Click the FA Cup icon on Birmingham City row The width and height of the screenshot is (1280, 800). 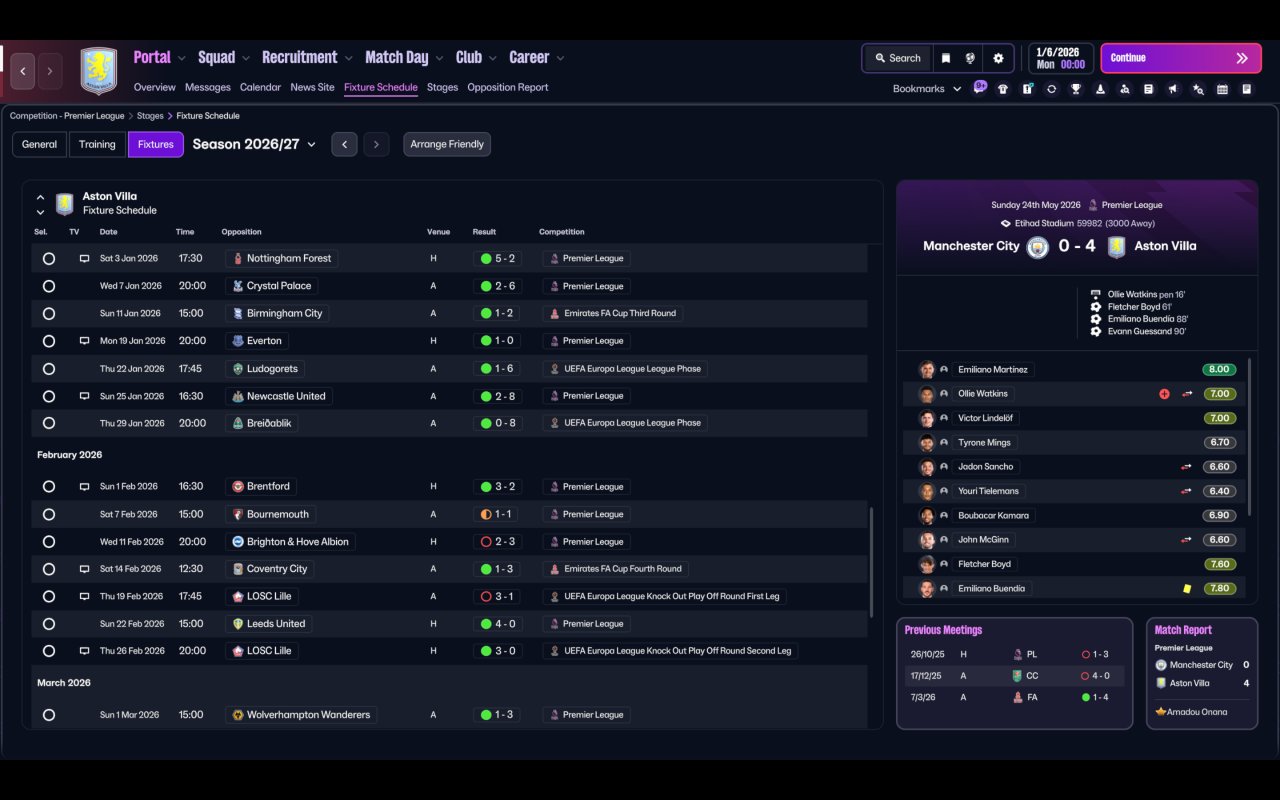point(554,313)
